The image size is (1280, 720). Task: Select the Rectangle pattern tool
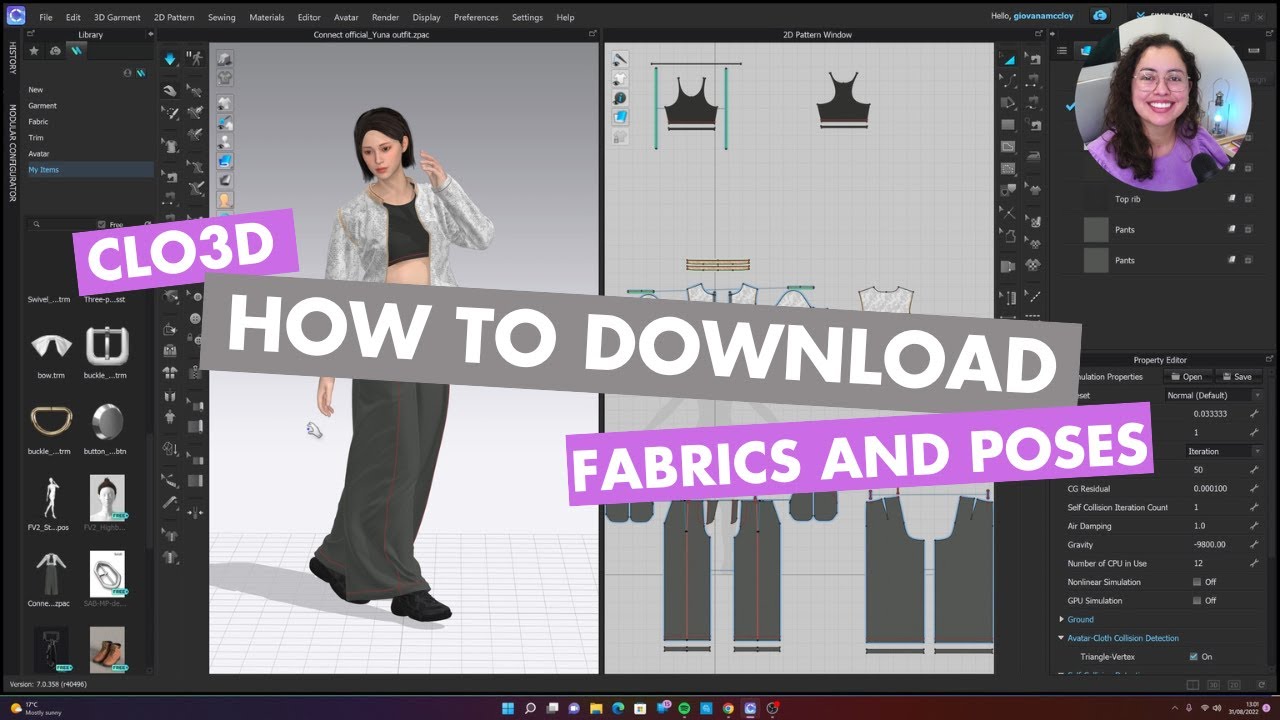(x=1008, y=125)
